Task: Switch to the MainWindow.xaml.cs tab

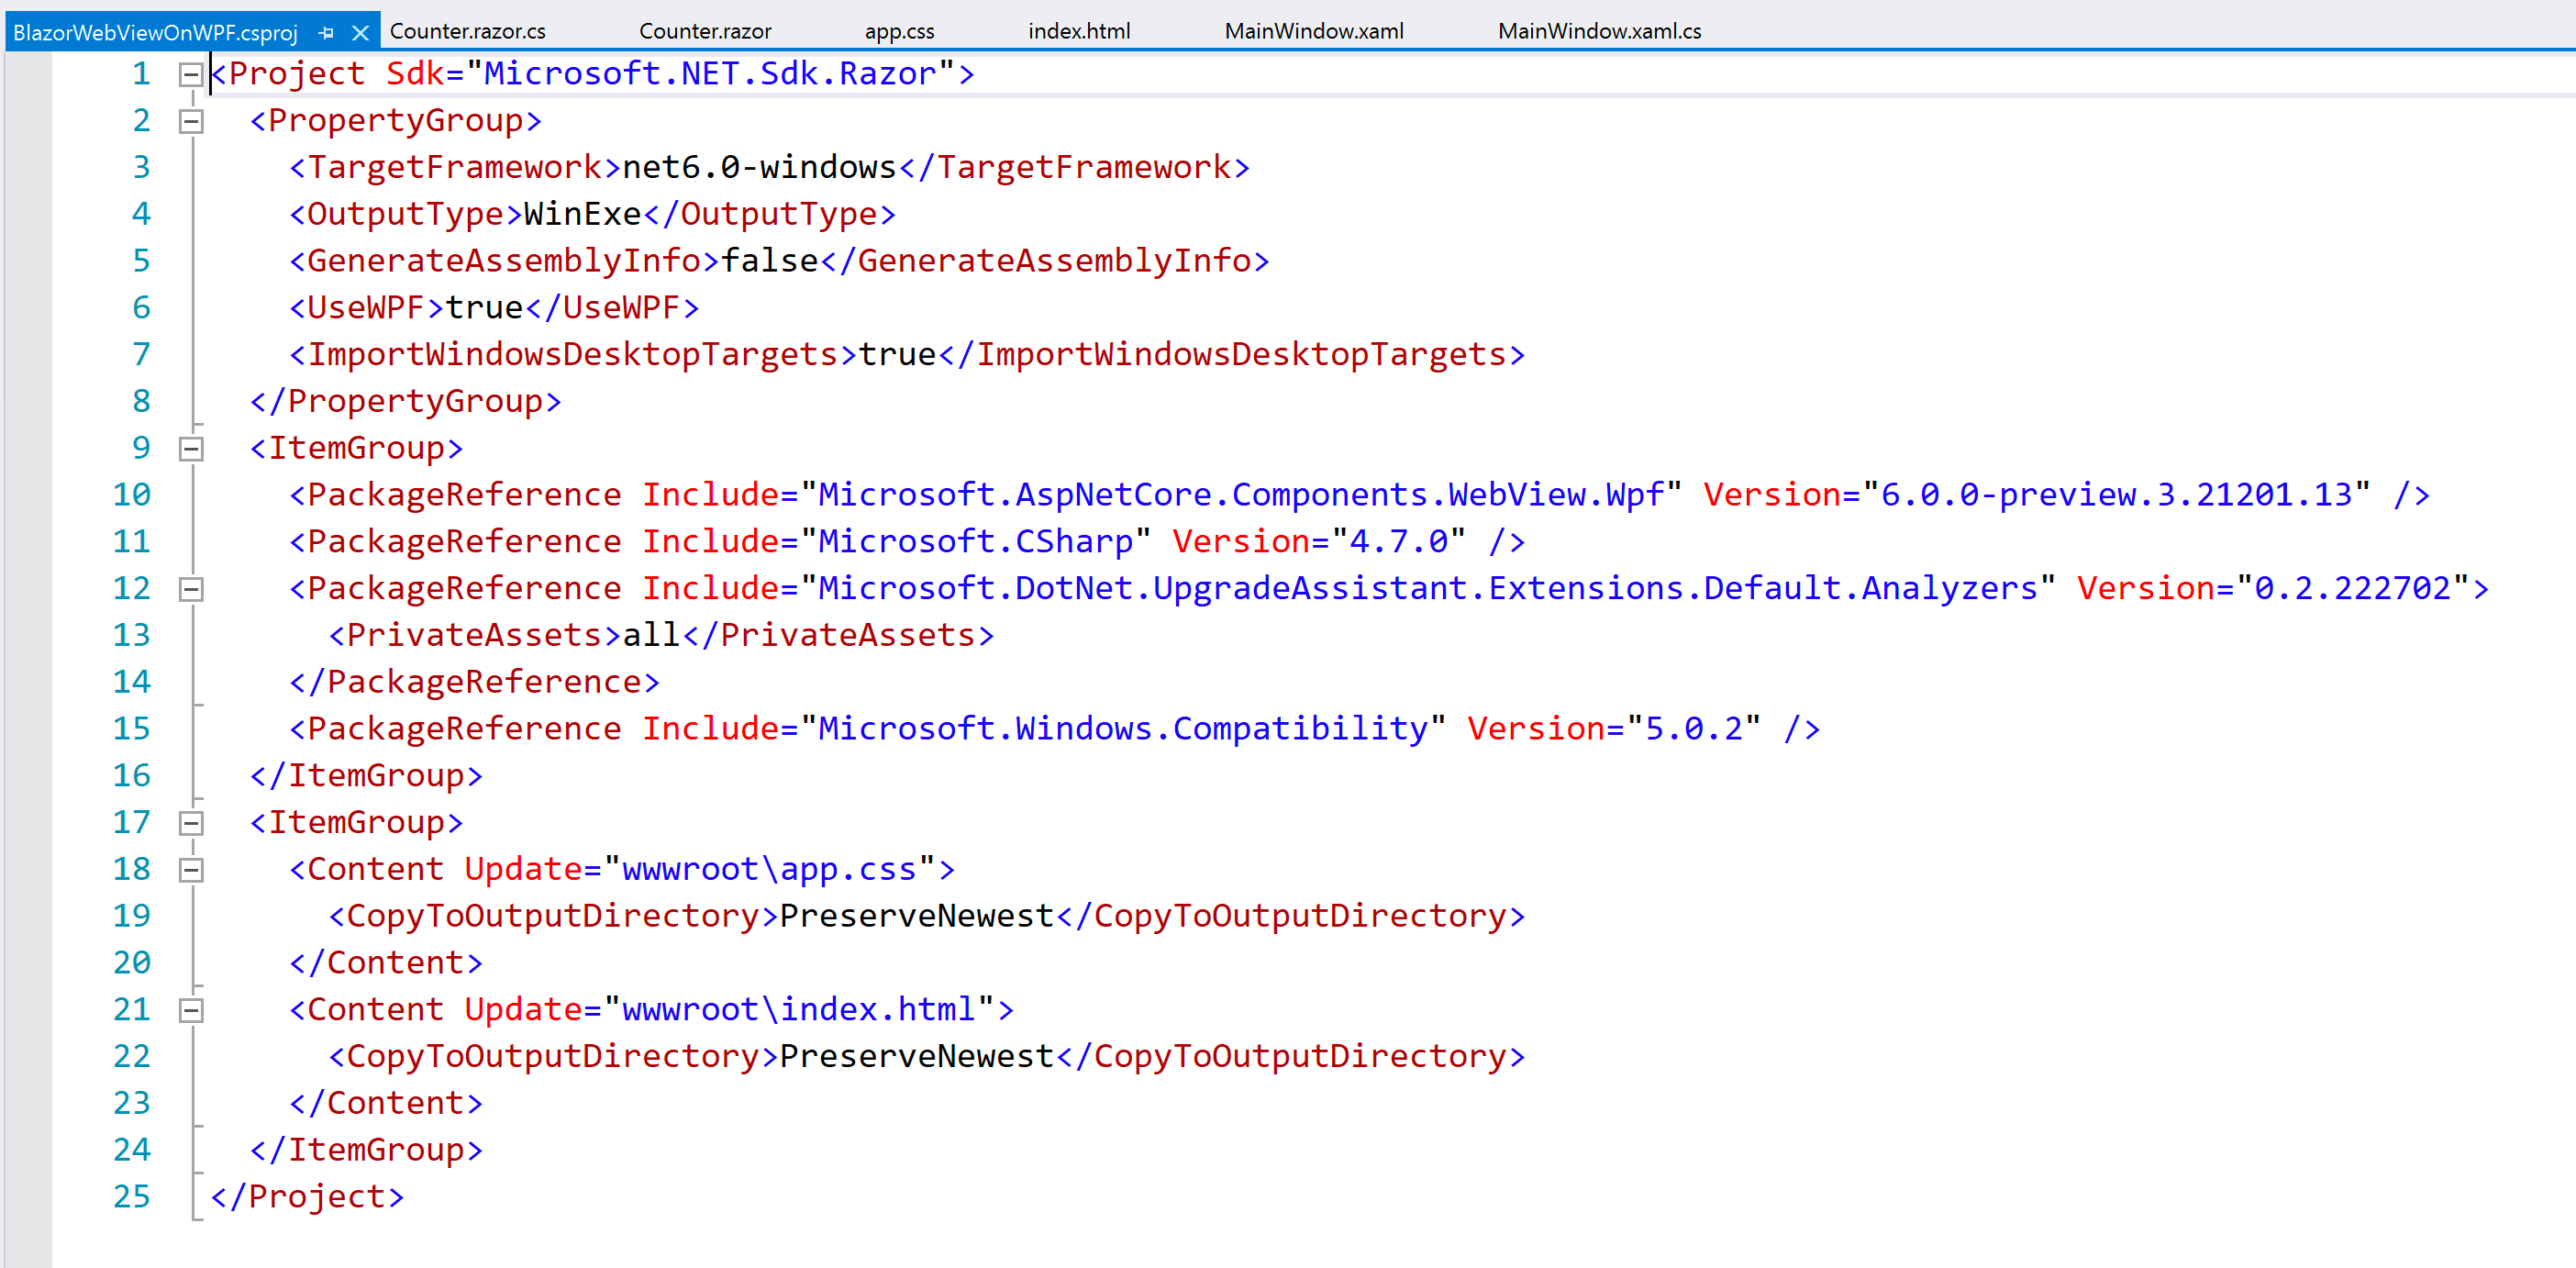Action: click(1599, 31)
